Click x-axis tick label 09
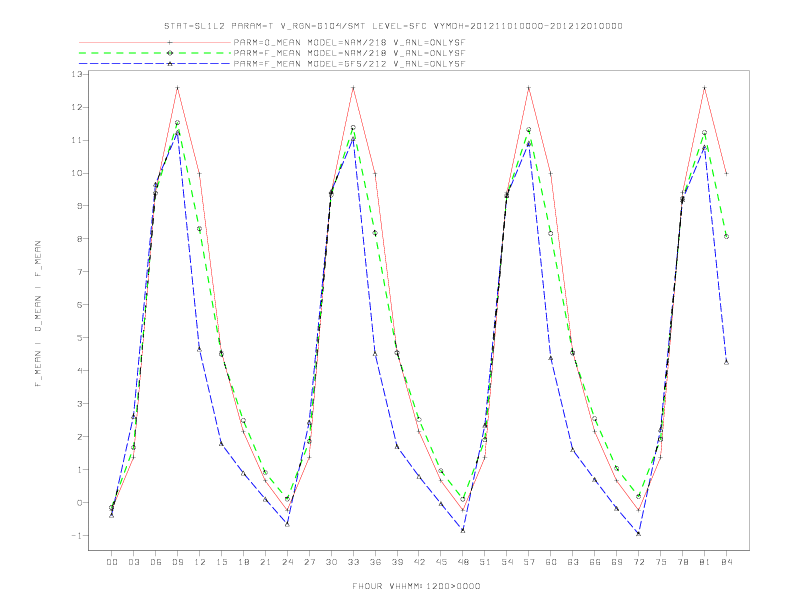This screenshot has width=792, height=612. (178, 562)
